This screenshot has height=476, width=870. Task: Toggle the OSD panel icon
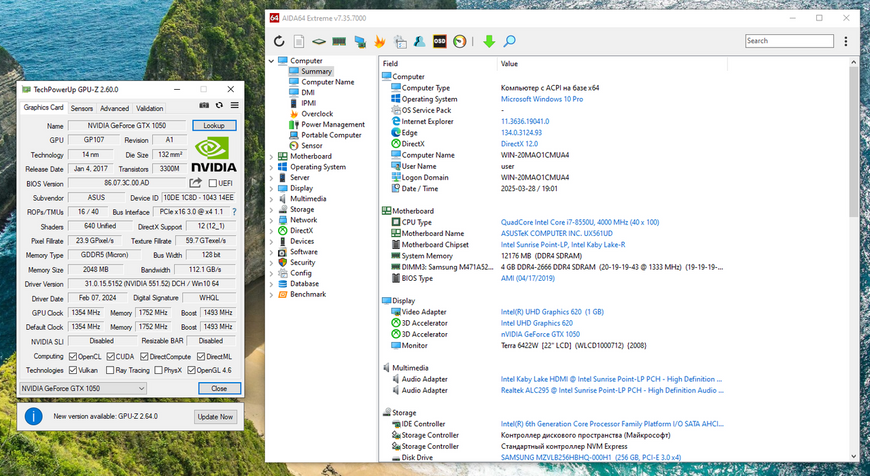point(439,41)
